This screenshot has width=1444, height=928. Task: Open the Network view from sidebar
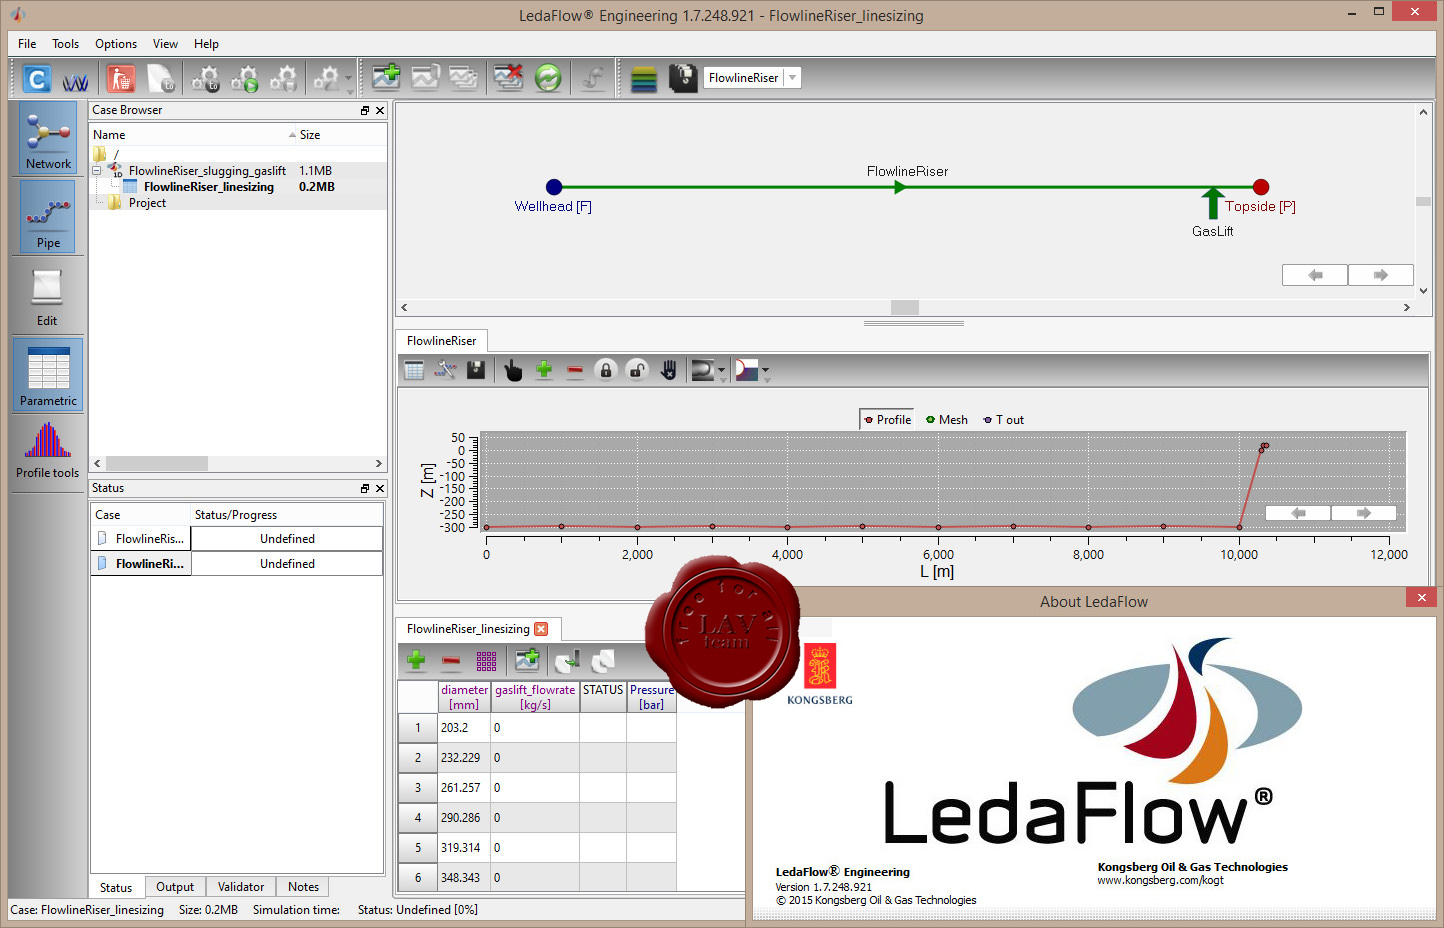(x=48, y=138)
